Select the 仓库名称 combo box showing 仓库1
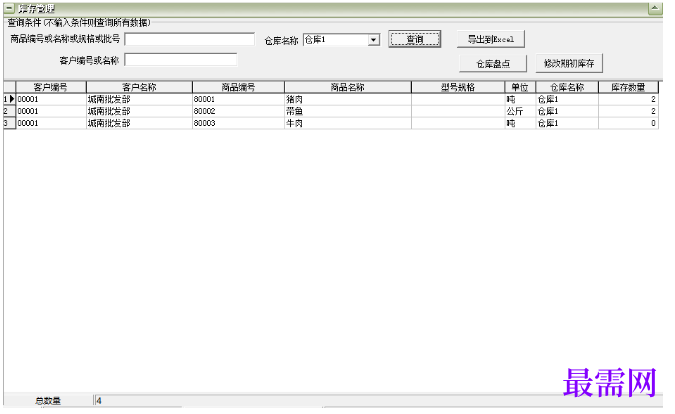Image resolution: width=675 pixels, height=414 pixels. pyautogui.click(x=341, y=40)
